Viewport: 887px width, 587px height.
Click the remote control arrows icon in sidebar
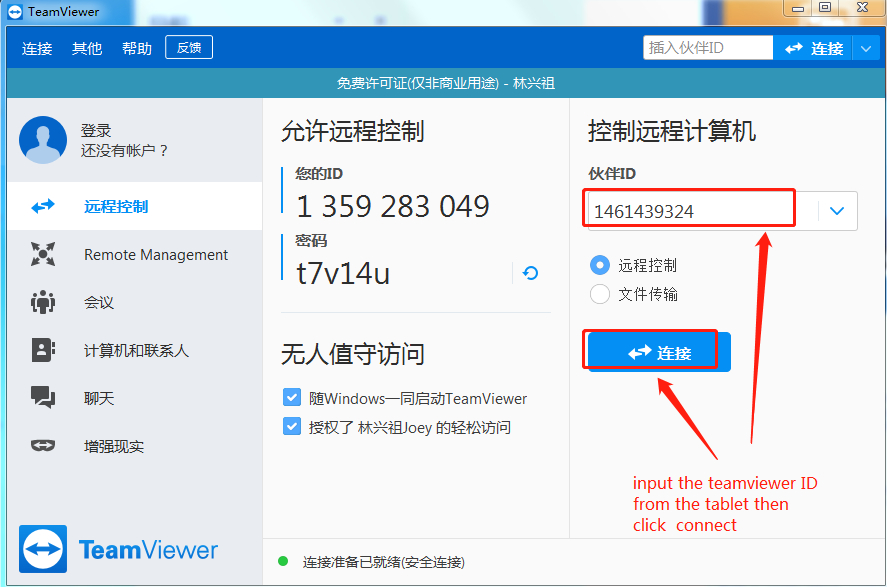pyautogui.click(x=43, y=206)
